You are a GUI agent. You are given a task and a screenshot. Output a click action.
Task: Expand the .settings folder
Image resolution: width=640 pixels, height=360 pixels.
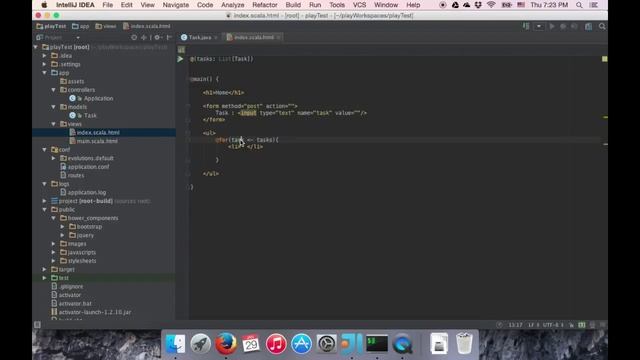[44, 64]
